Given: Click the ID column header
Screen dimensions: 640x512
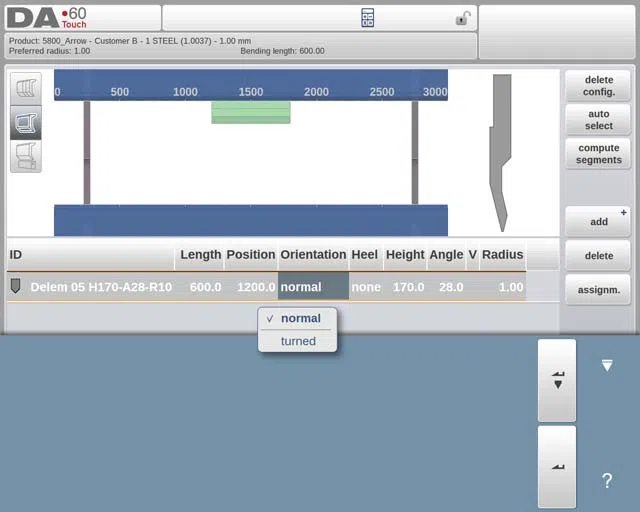Looking at the screenshot, I should [91, 255].
